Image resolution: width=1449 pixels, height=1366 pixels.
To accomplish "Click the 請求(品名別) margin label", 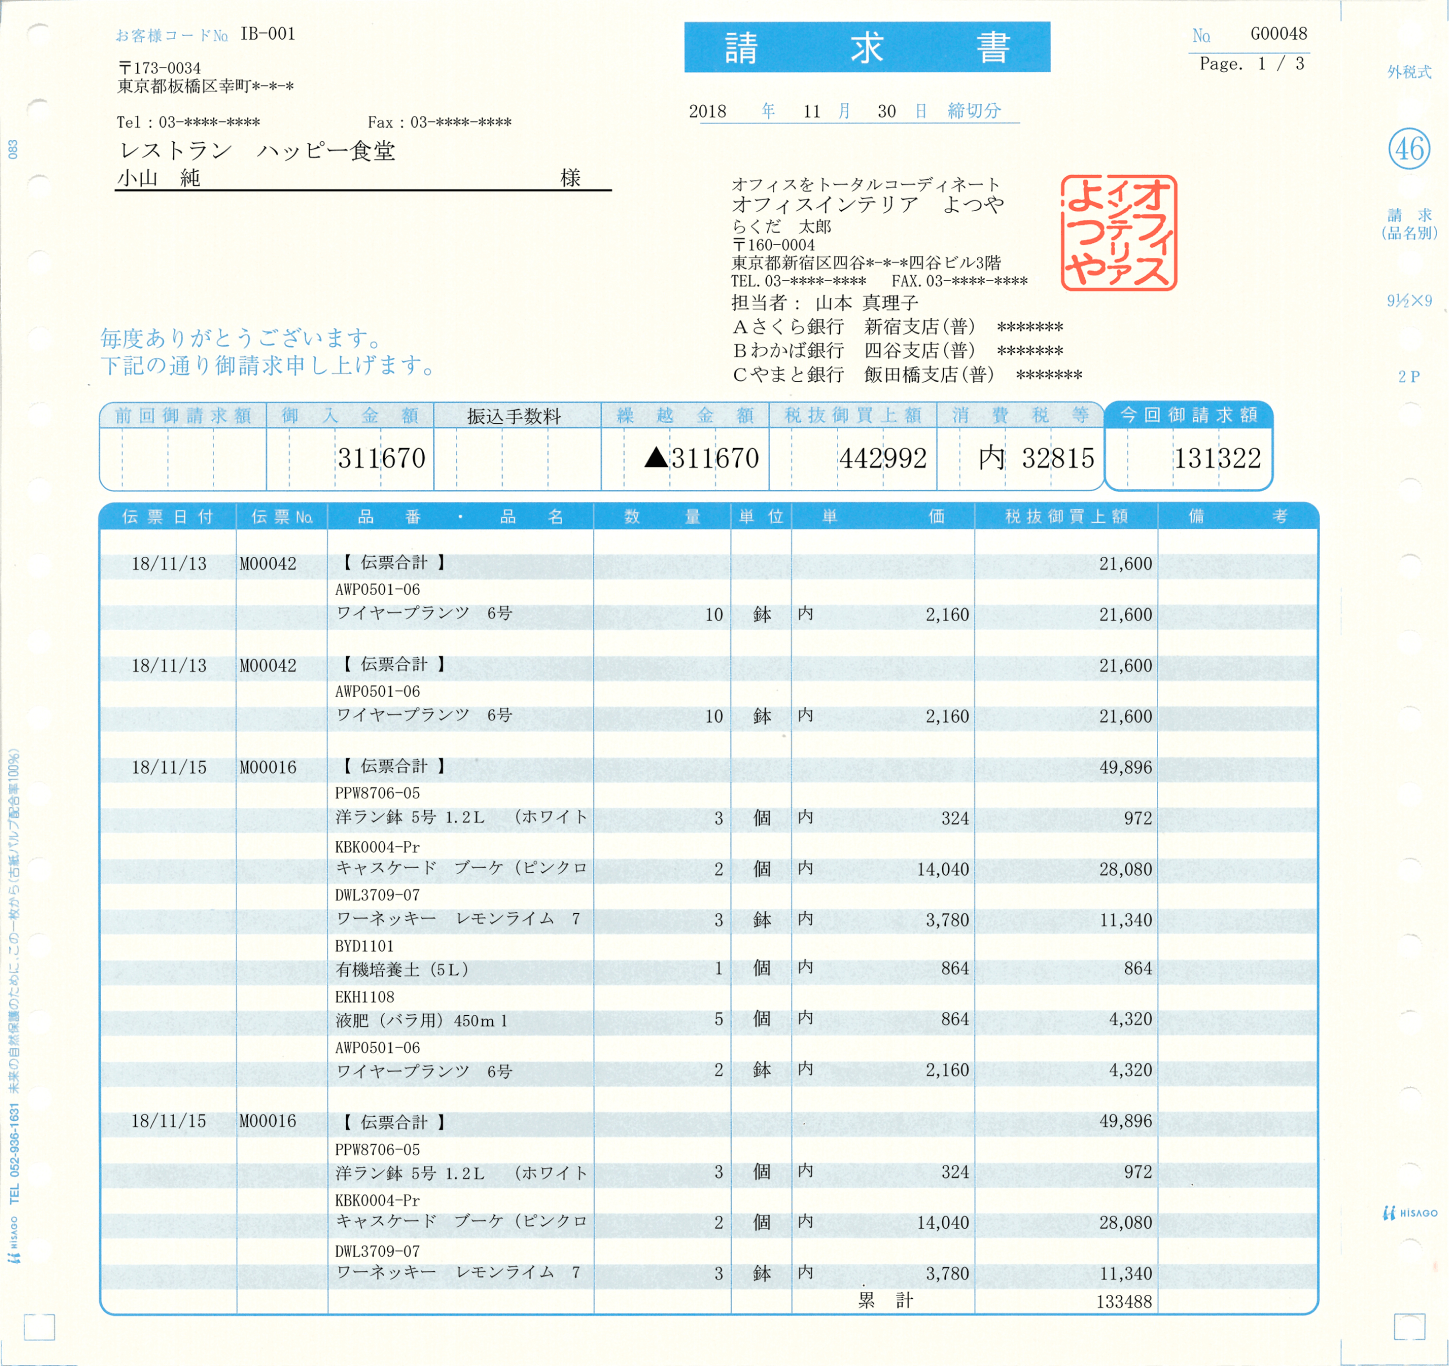I will pyautogui.click(x=1409, y=224).
